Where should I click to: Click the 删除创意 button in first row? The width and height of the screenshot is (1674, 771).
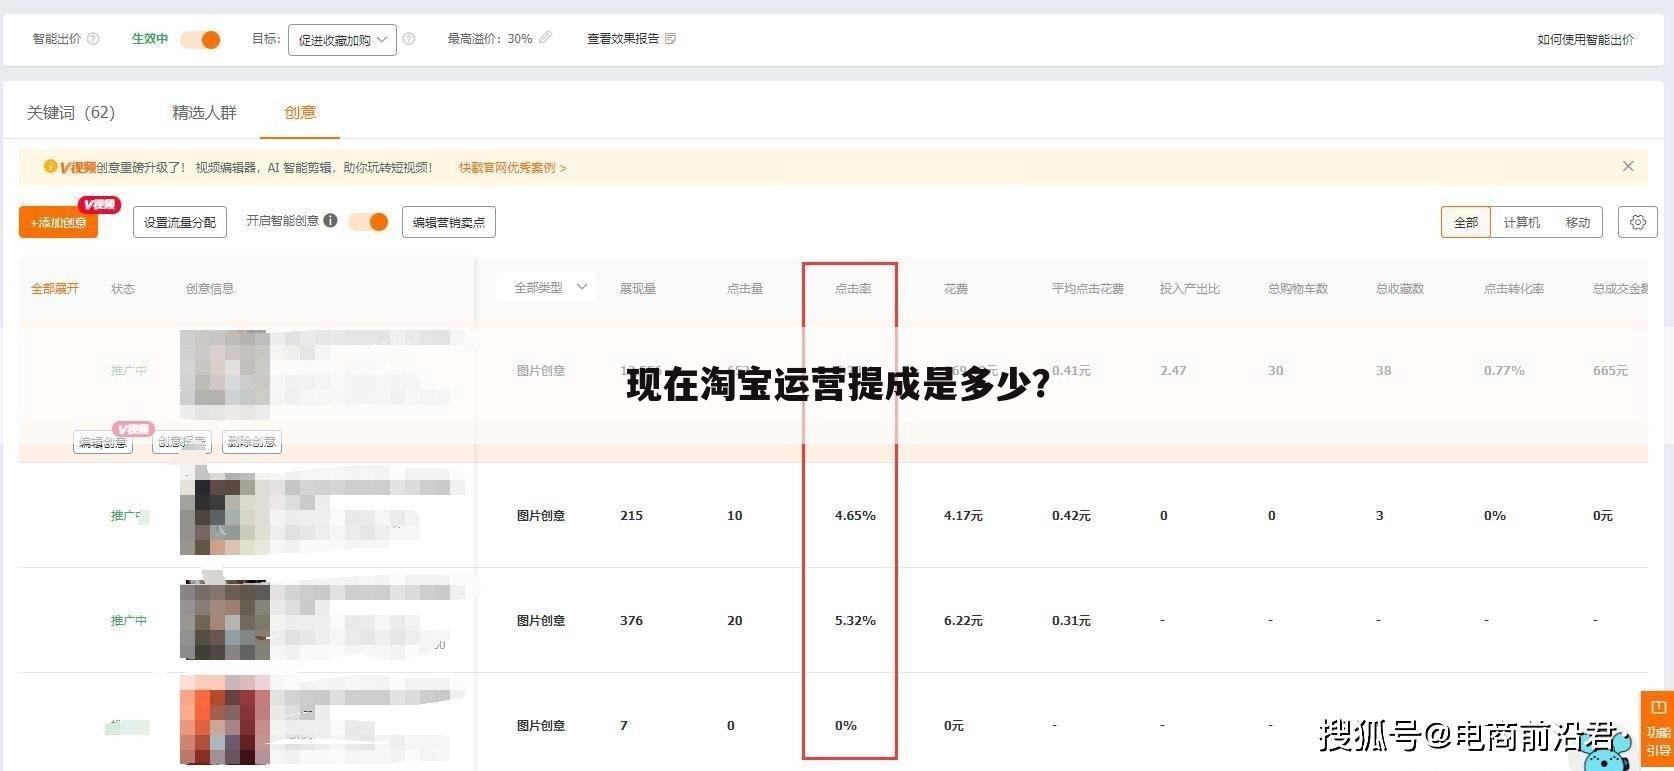pos(252,442)
